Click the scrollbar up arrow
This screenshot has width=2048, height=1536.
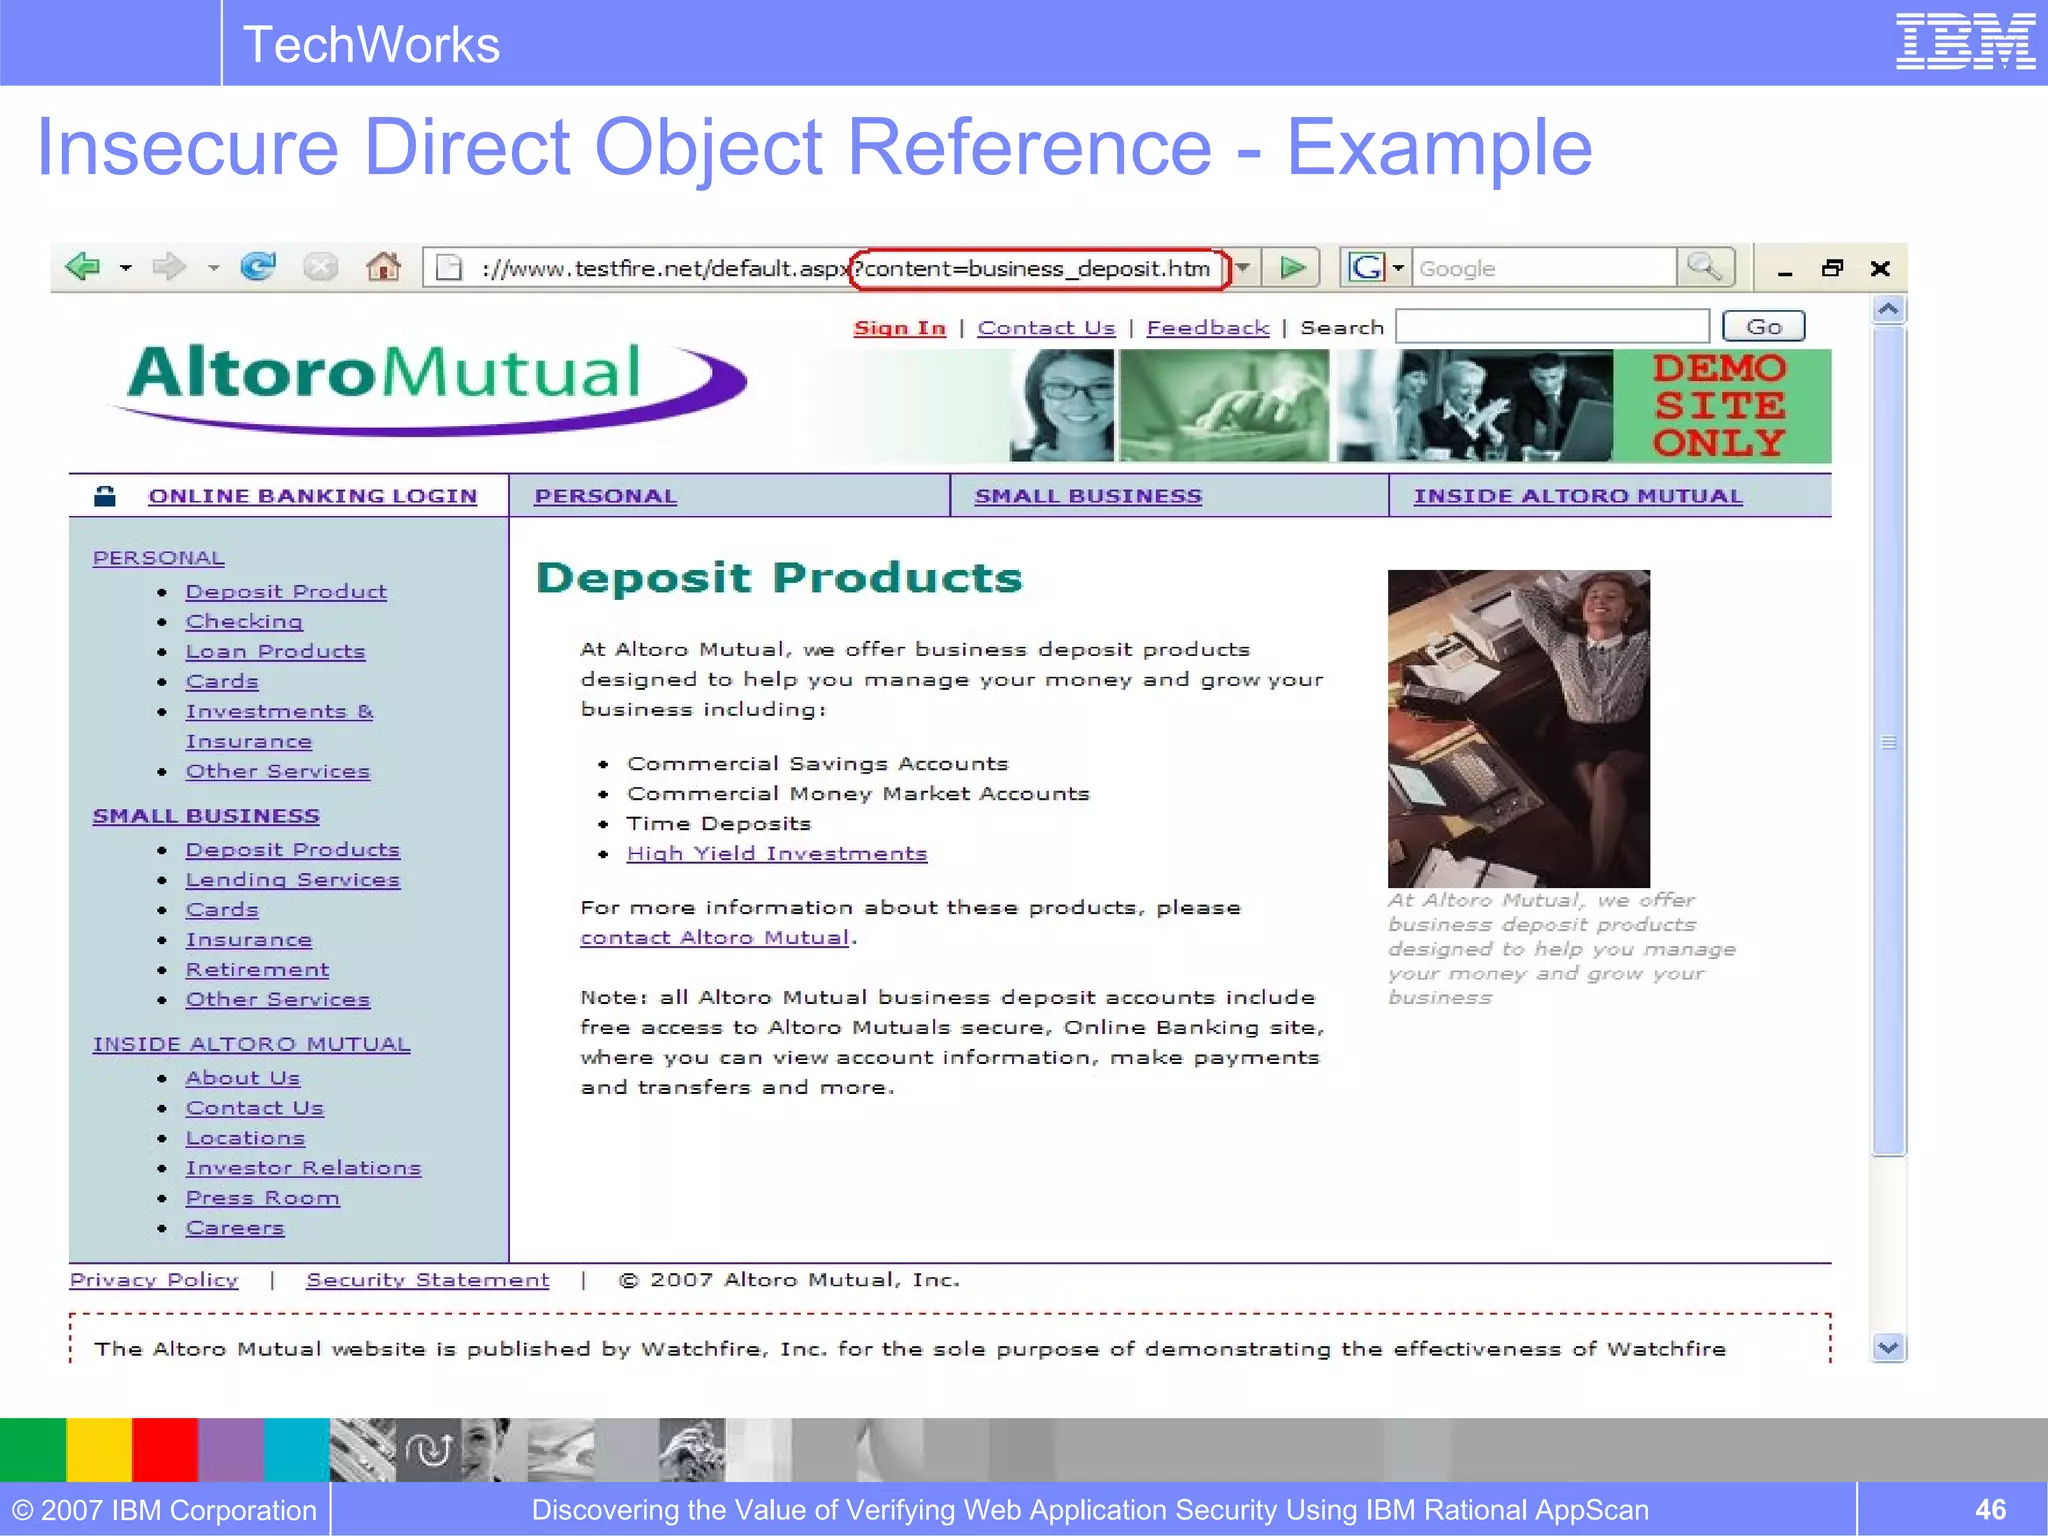point(1888,310)
